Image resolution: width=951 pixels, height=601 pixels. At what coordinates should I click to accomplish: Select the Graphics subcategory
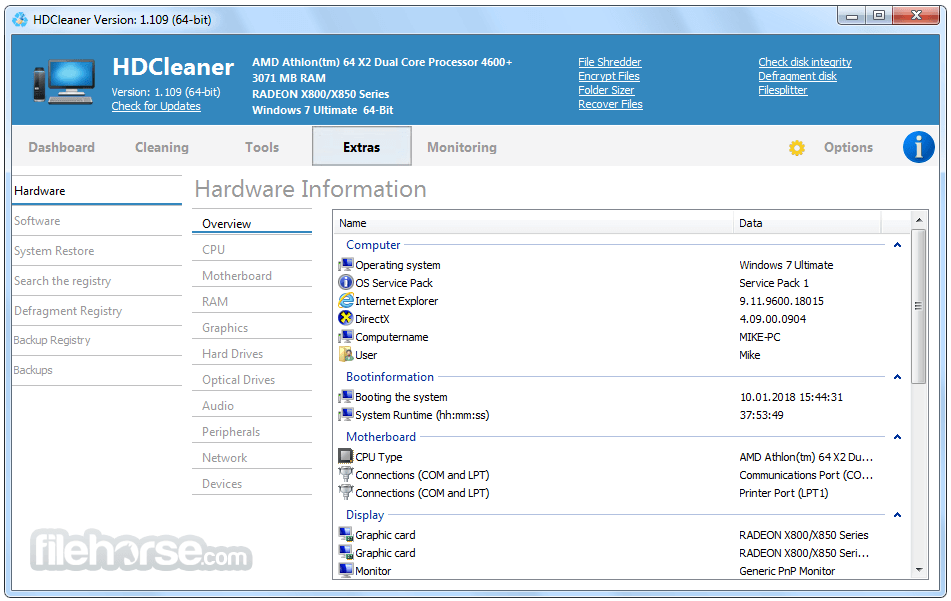pyautogui.click(x=252, y=327)
